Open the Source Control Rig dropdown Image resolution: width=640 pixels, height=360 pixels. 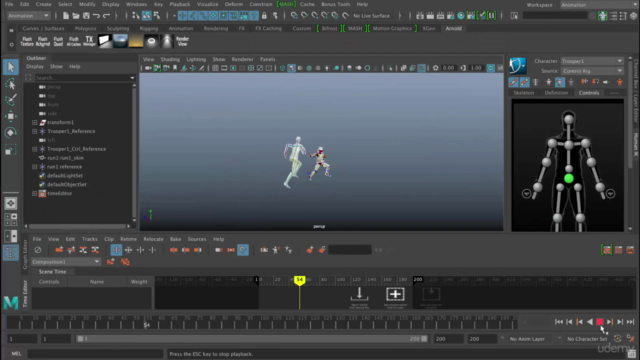[592, 71]
